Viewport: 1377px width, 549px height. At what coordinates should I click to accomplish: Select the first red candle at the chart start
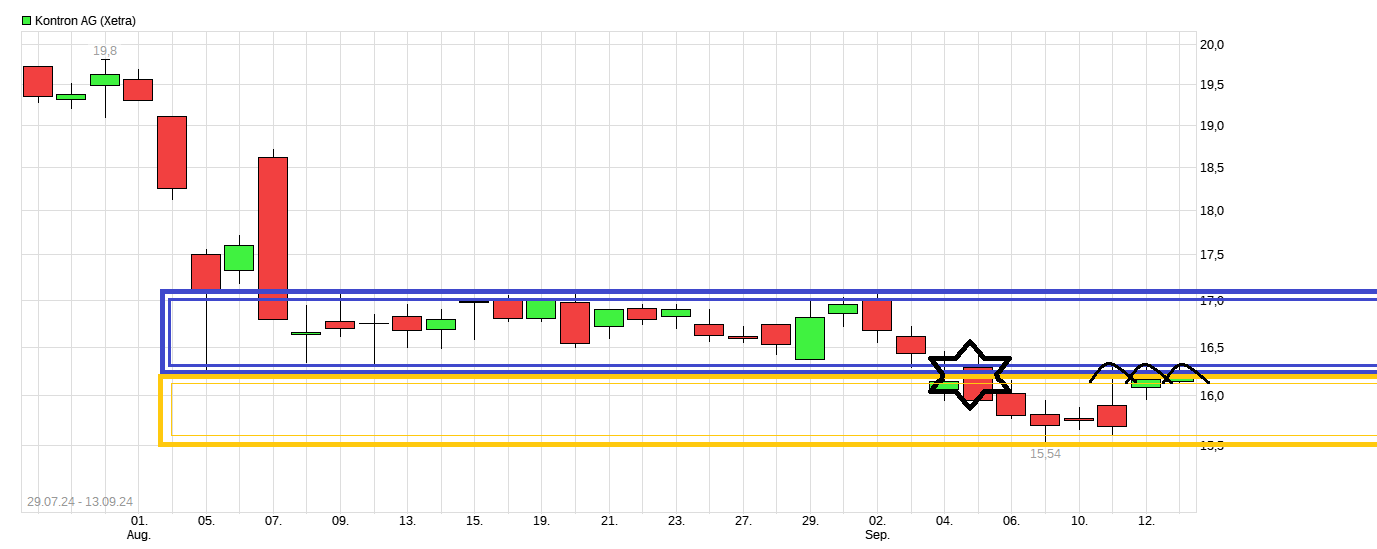click(38, 81)
